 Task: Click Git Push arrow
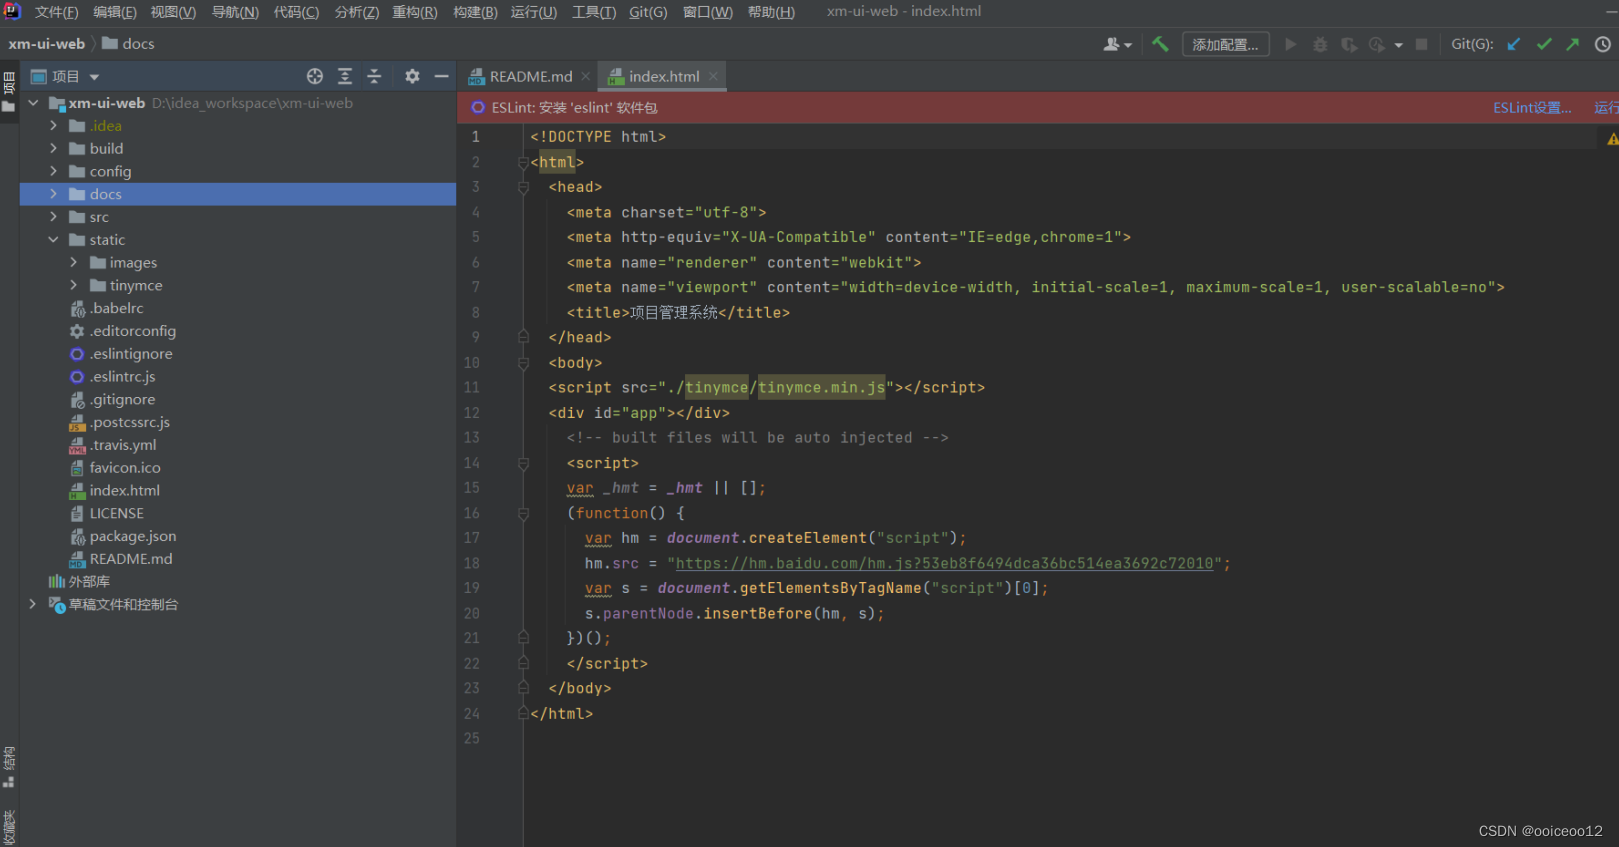point(1573,44)
